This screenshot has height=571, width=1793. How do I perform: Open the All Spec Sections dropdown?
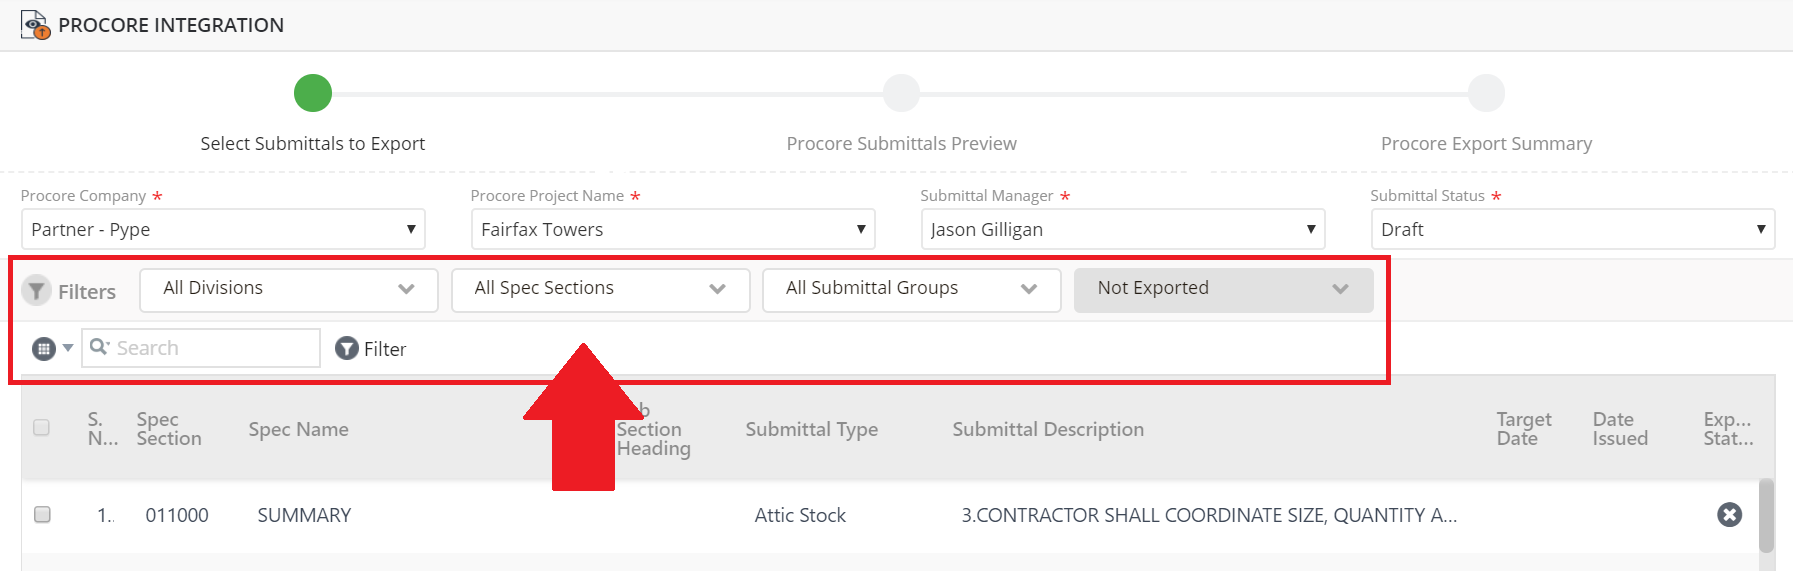tap(600, 289)
